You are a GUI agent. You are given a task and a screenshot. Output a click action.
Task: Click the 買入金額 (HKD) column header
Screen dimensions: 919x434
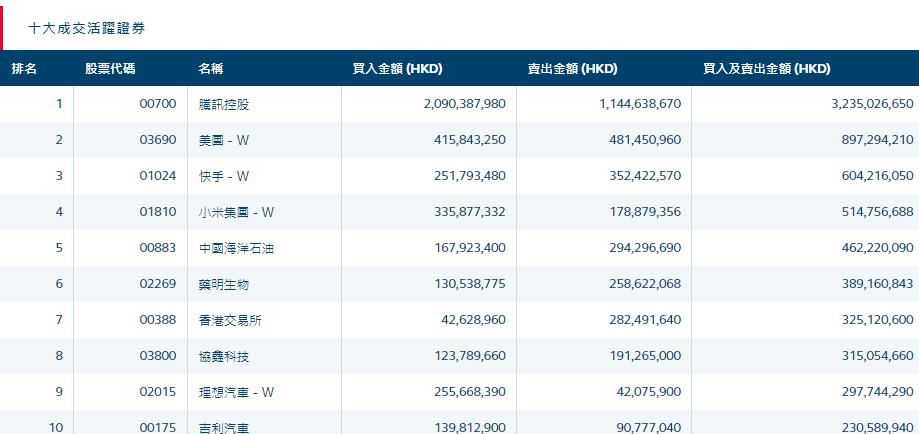tap(397, 69)
